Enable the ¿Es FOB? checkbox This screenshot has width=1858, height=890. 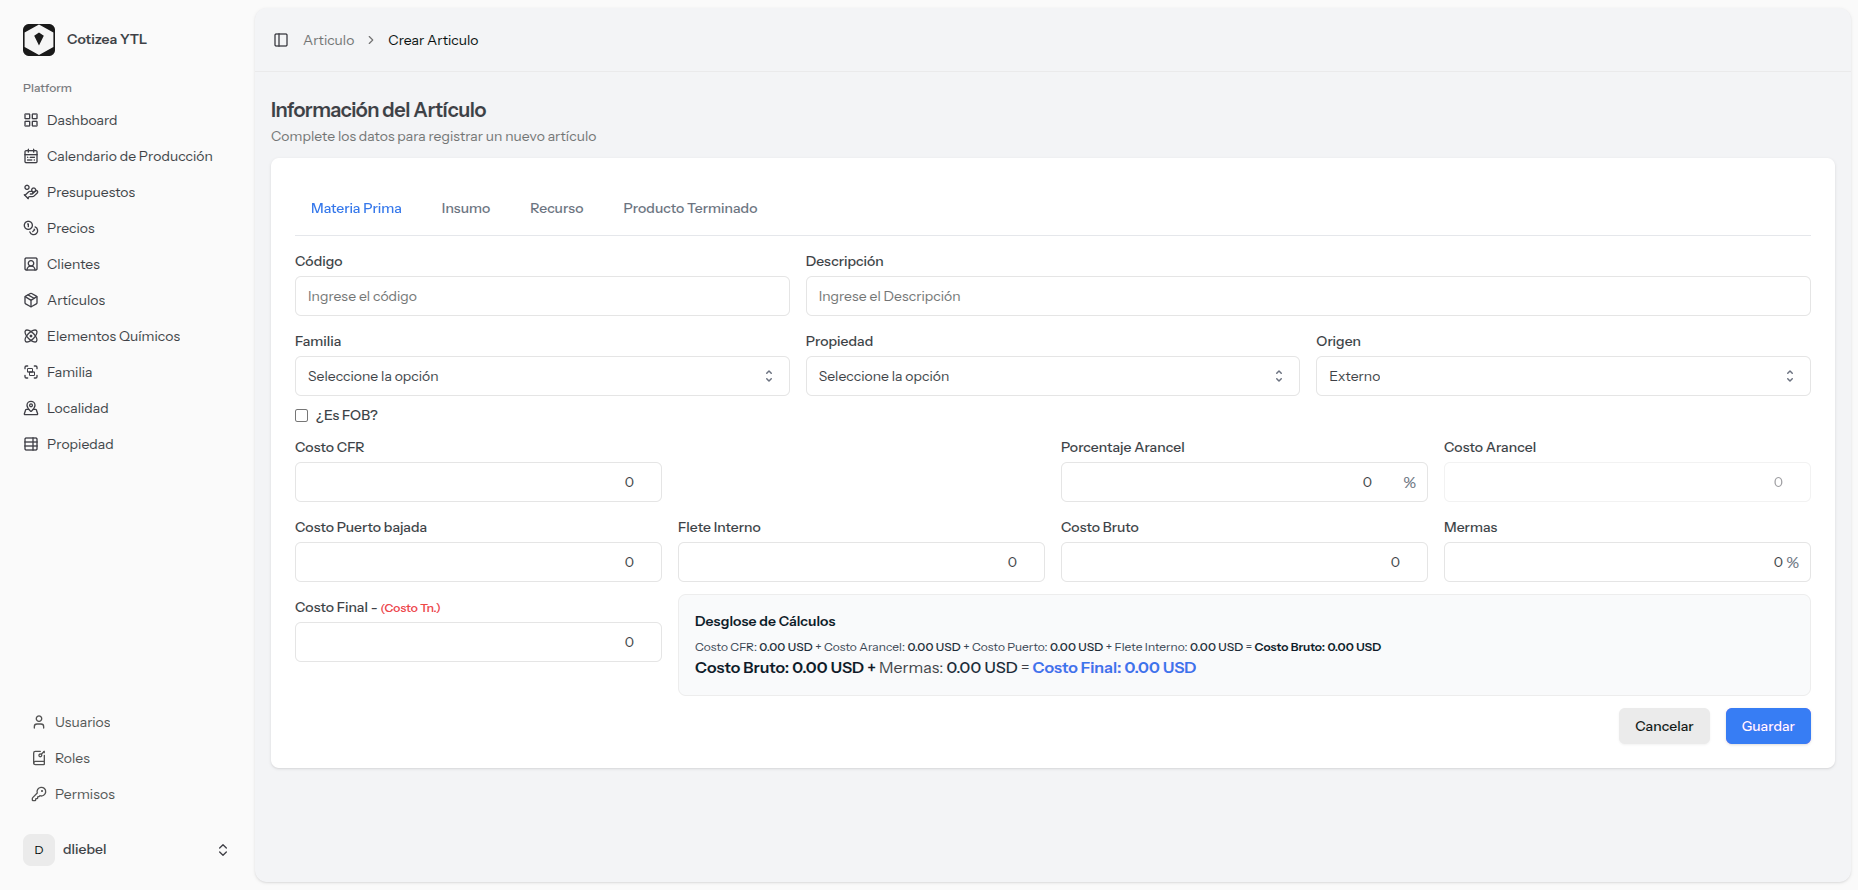pos(301,415)
